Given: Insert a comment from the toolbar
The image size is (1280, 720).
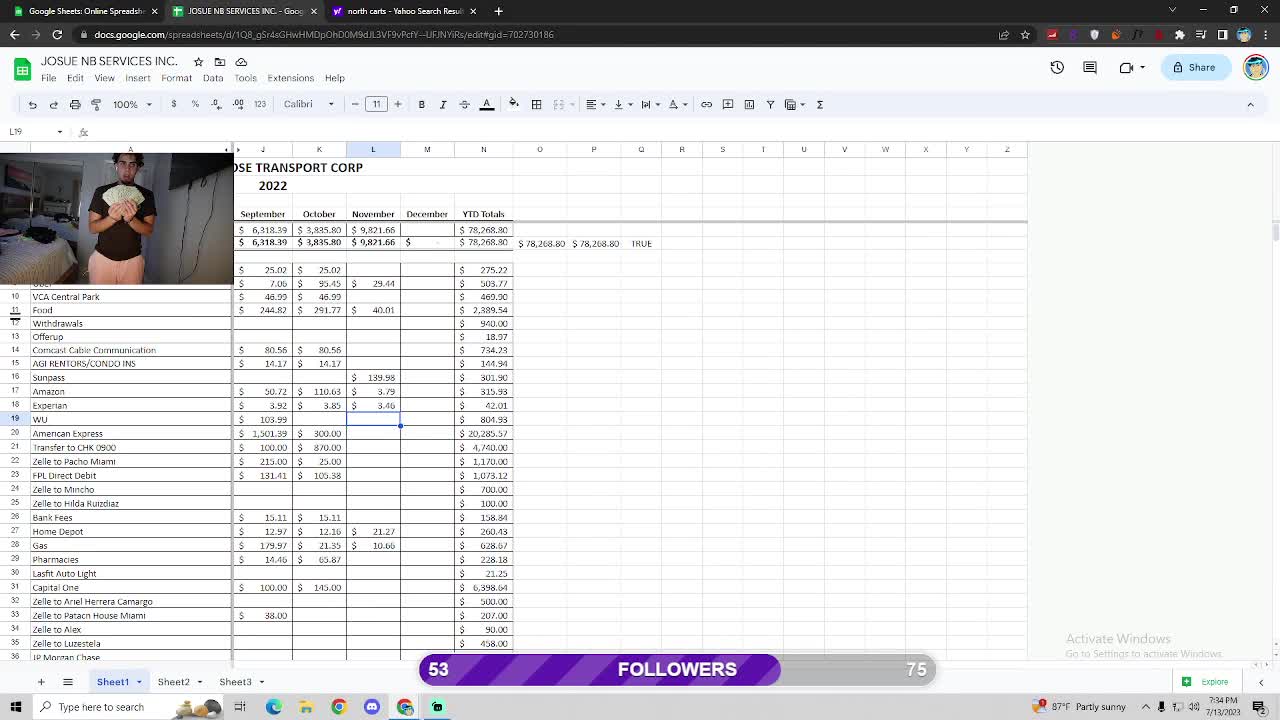Looking at the screenshot, I should pyautogui.click(x=728, y=104).
